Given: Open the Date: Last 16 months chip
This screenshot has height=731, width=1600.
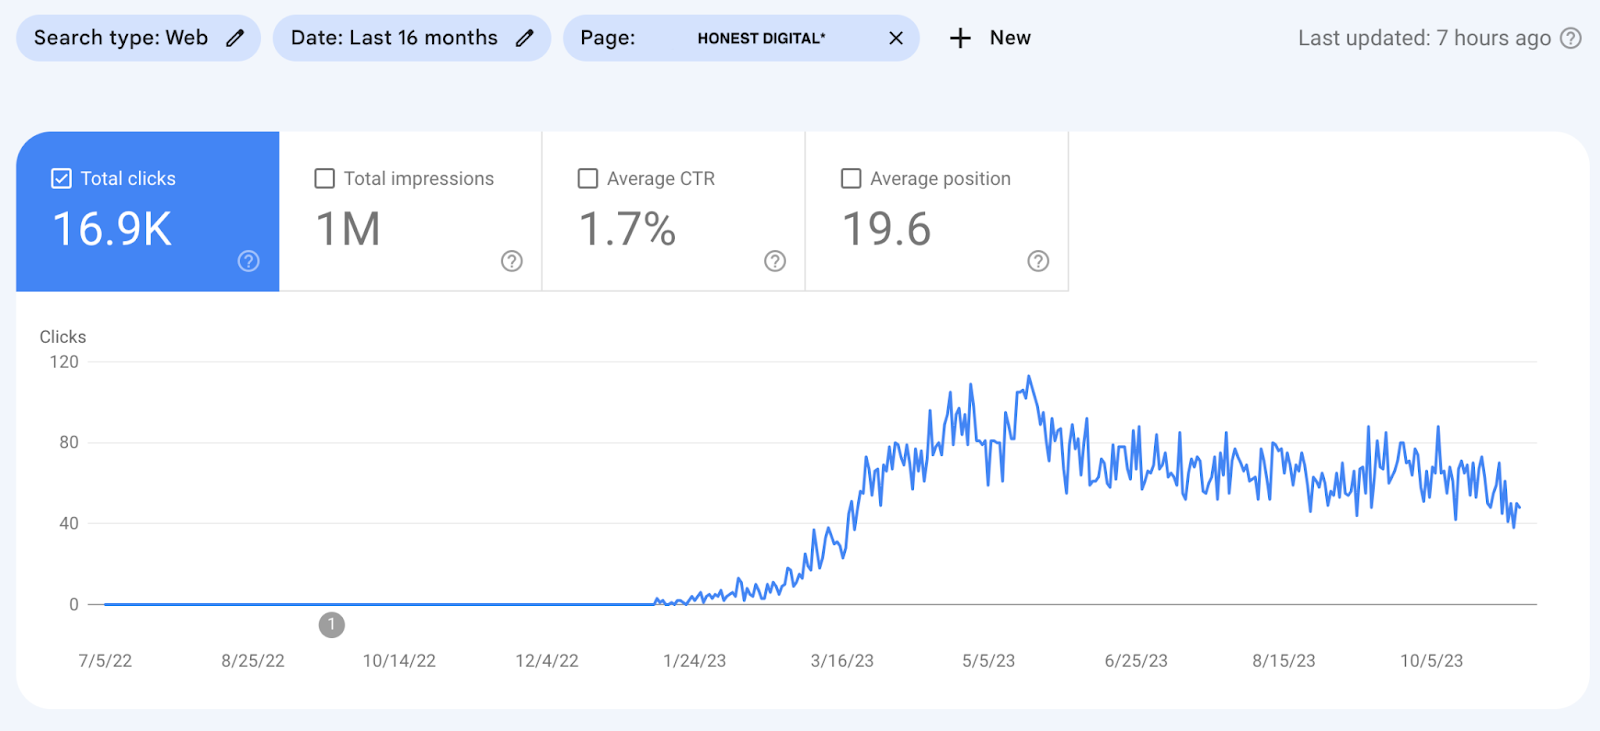Looking at the screenshot, I should tap(394, 38).
